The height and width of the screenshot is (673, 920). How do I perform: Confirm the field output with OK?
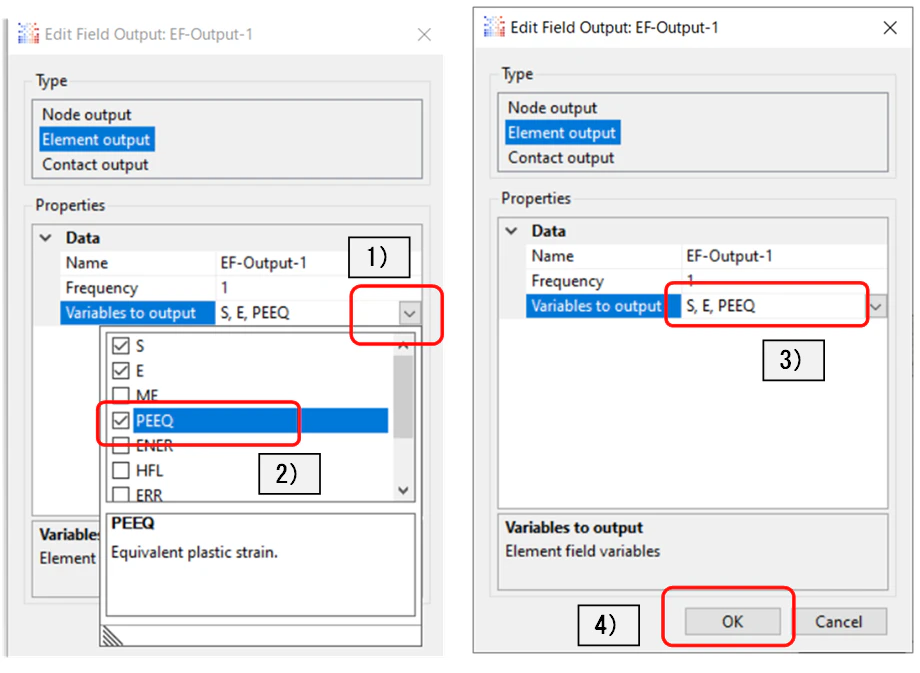[732, 621]
